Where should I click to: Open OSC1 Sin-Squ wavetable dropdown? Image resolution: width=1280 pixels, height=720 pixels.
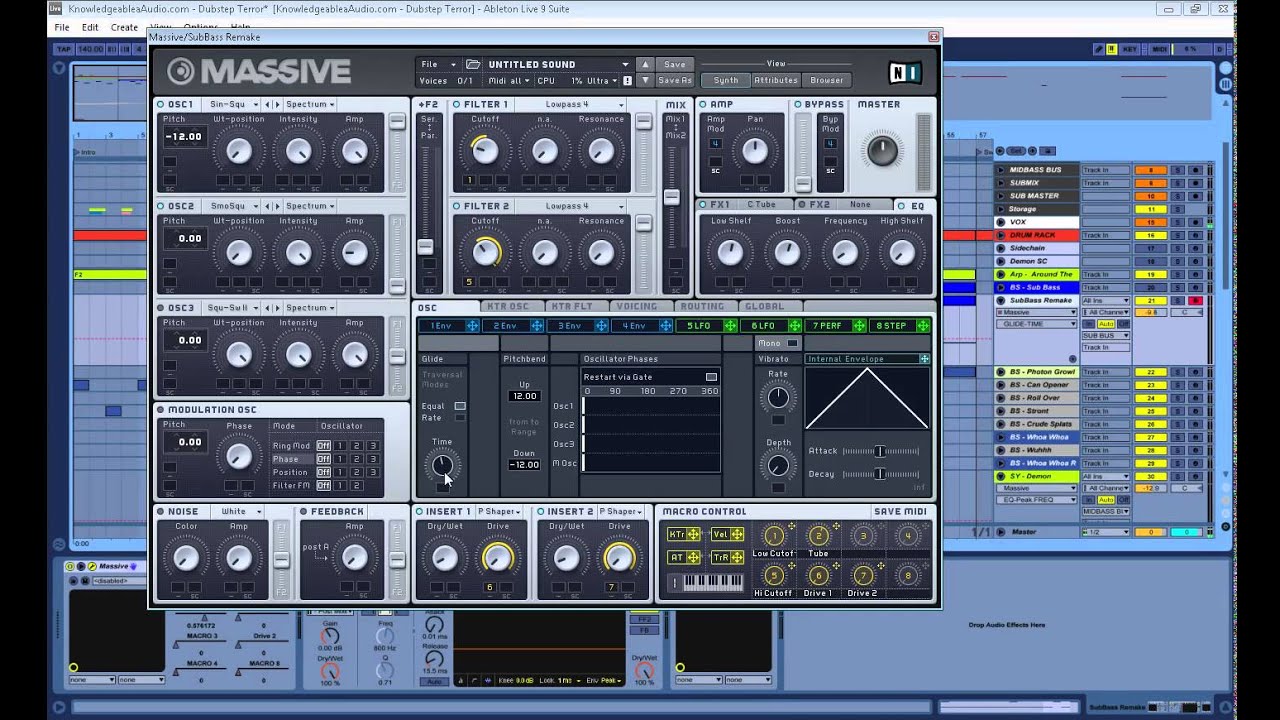(x=231, y=104)
